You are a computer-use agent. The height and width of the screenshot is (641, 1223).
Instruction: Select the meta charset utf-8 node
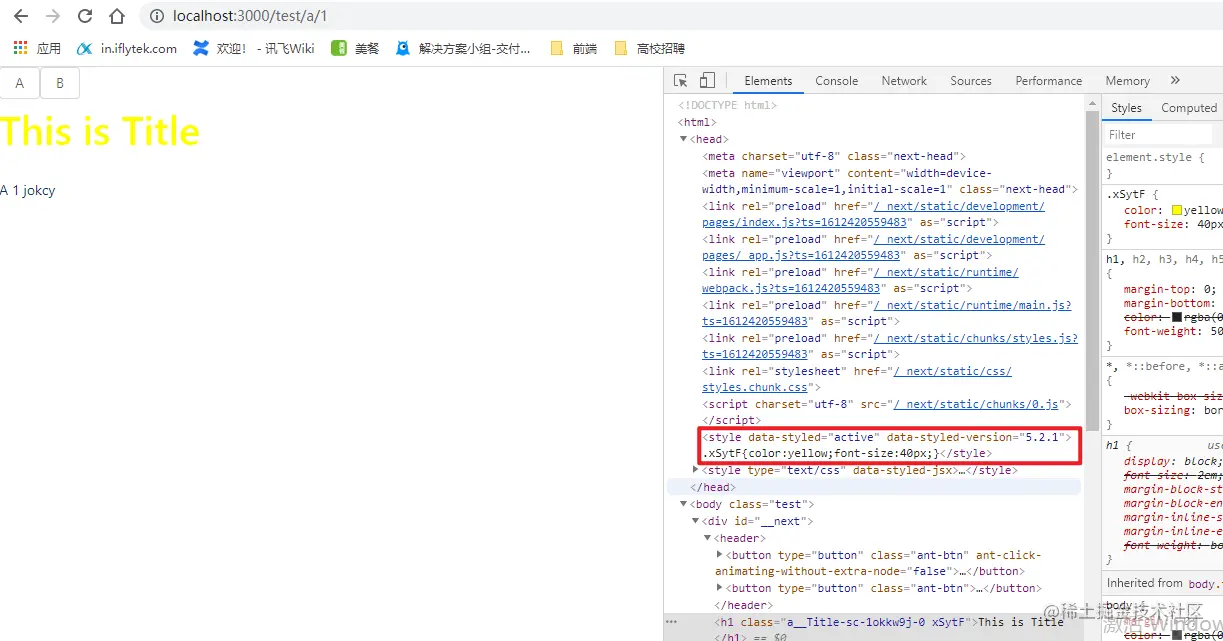coord(835,156)
